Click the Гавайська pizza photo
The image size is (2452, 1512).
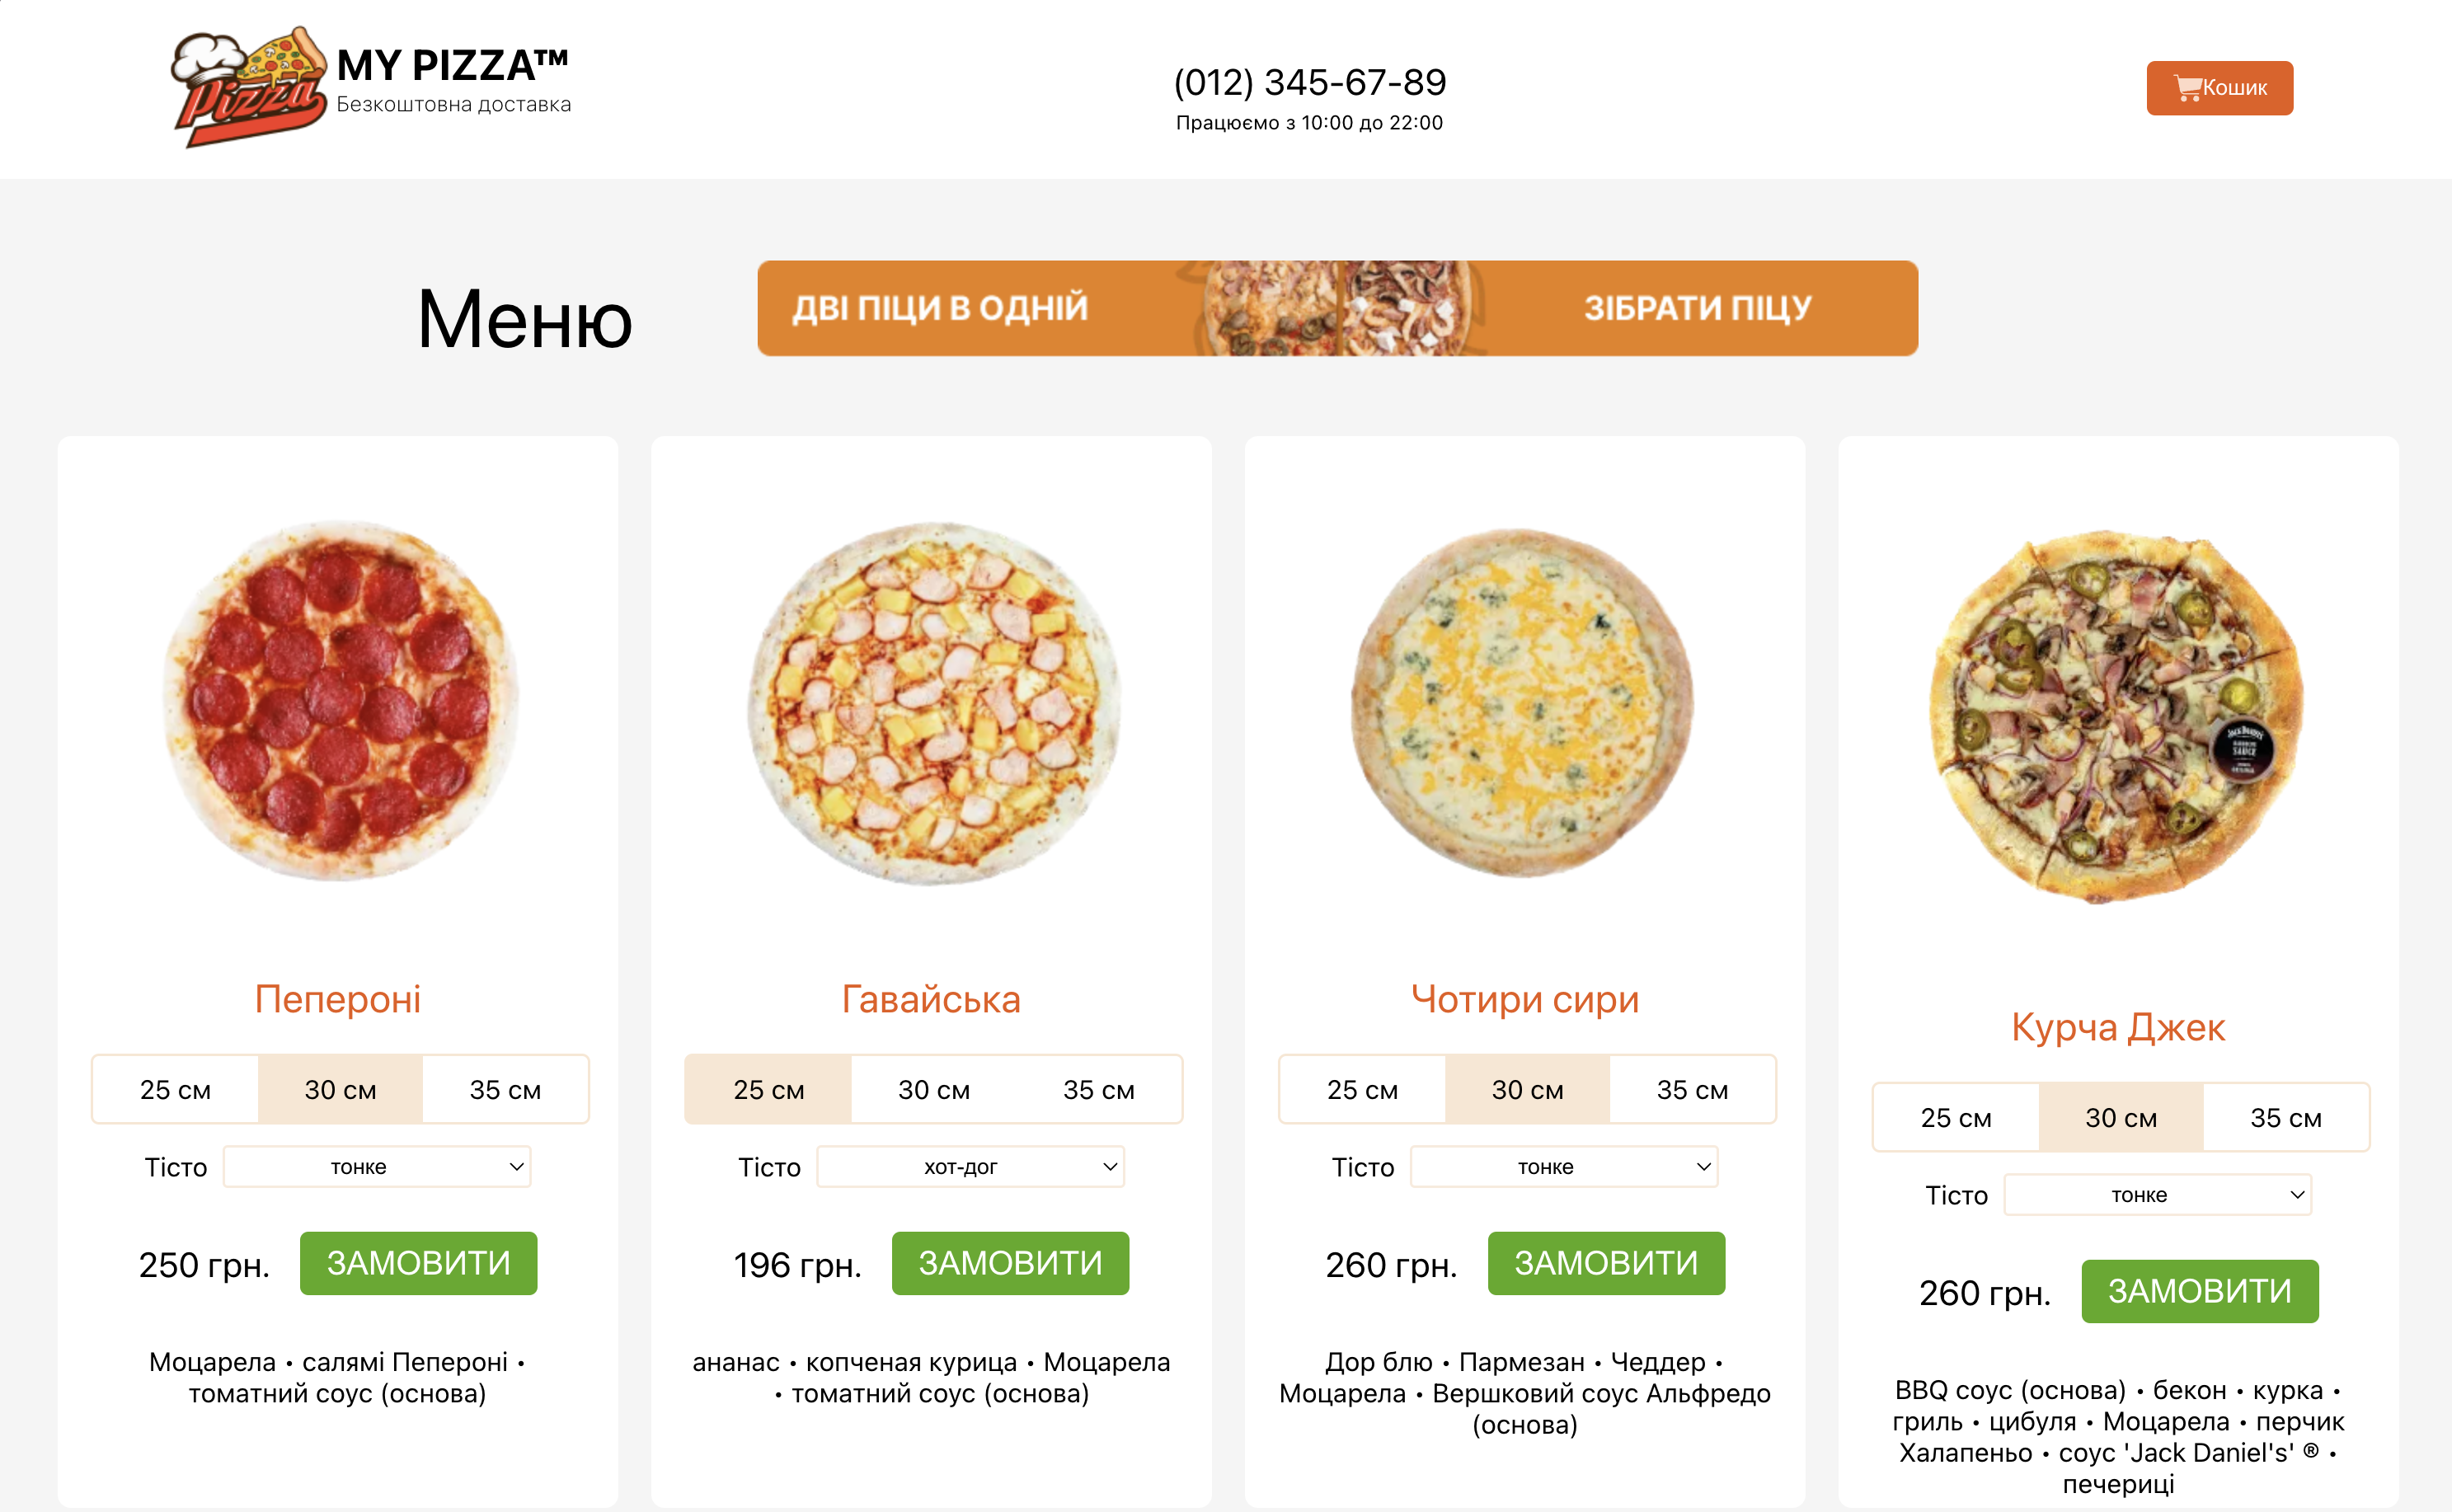(x=933, y=703)
